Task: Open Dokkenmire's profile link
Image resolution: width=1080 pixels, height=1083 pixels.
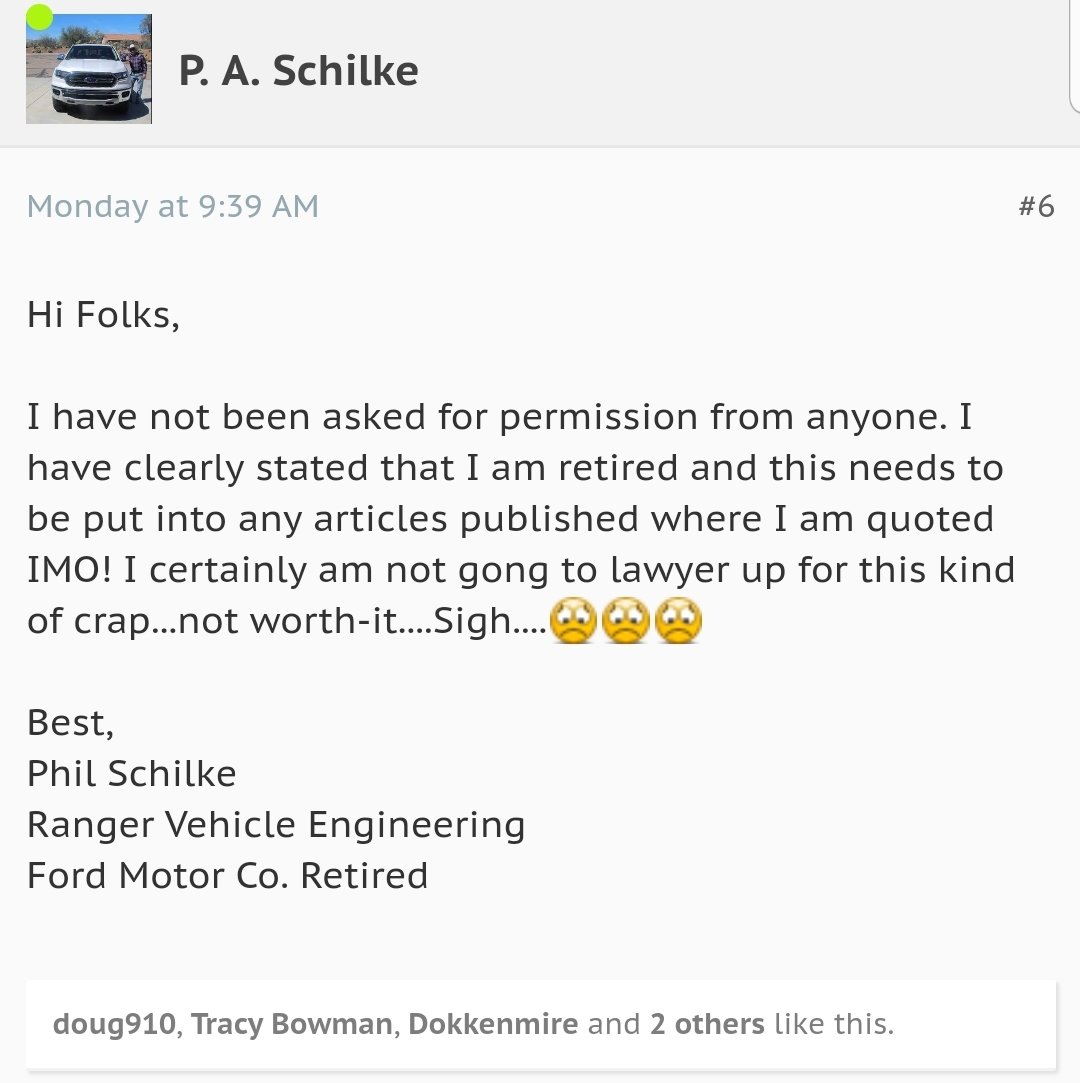Action: (x=493, y=1024)
